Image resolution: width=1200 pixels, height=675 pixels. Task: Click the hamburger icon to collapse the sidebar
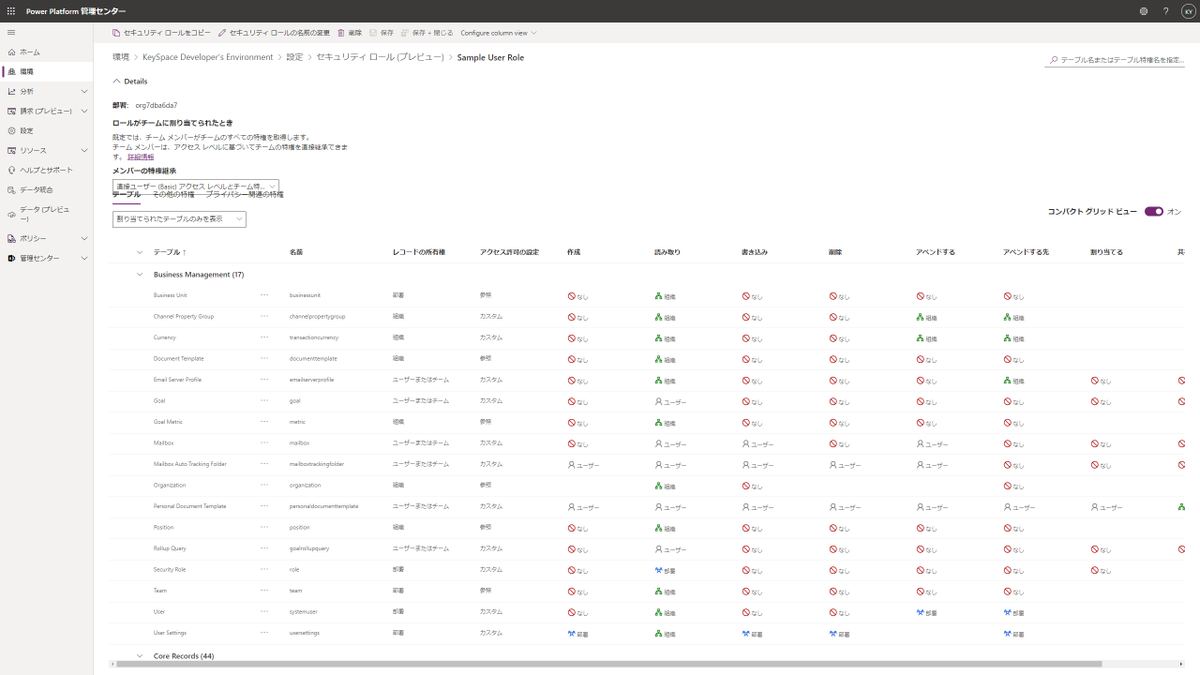(x=13, y=31)
